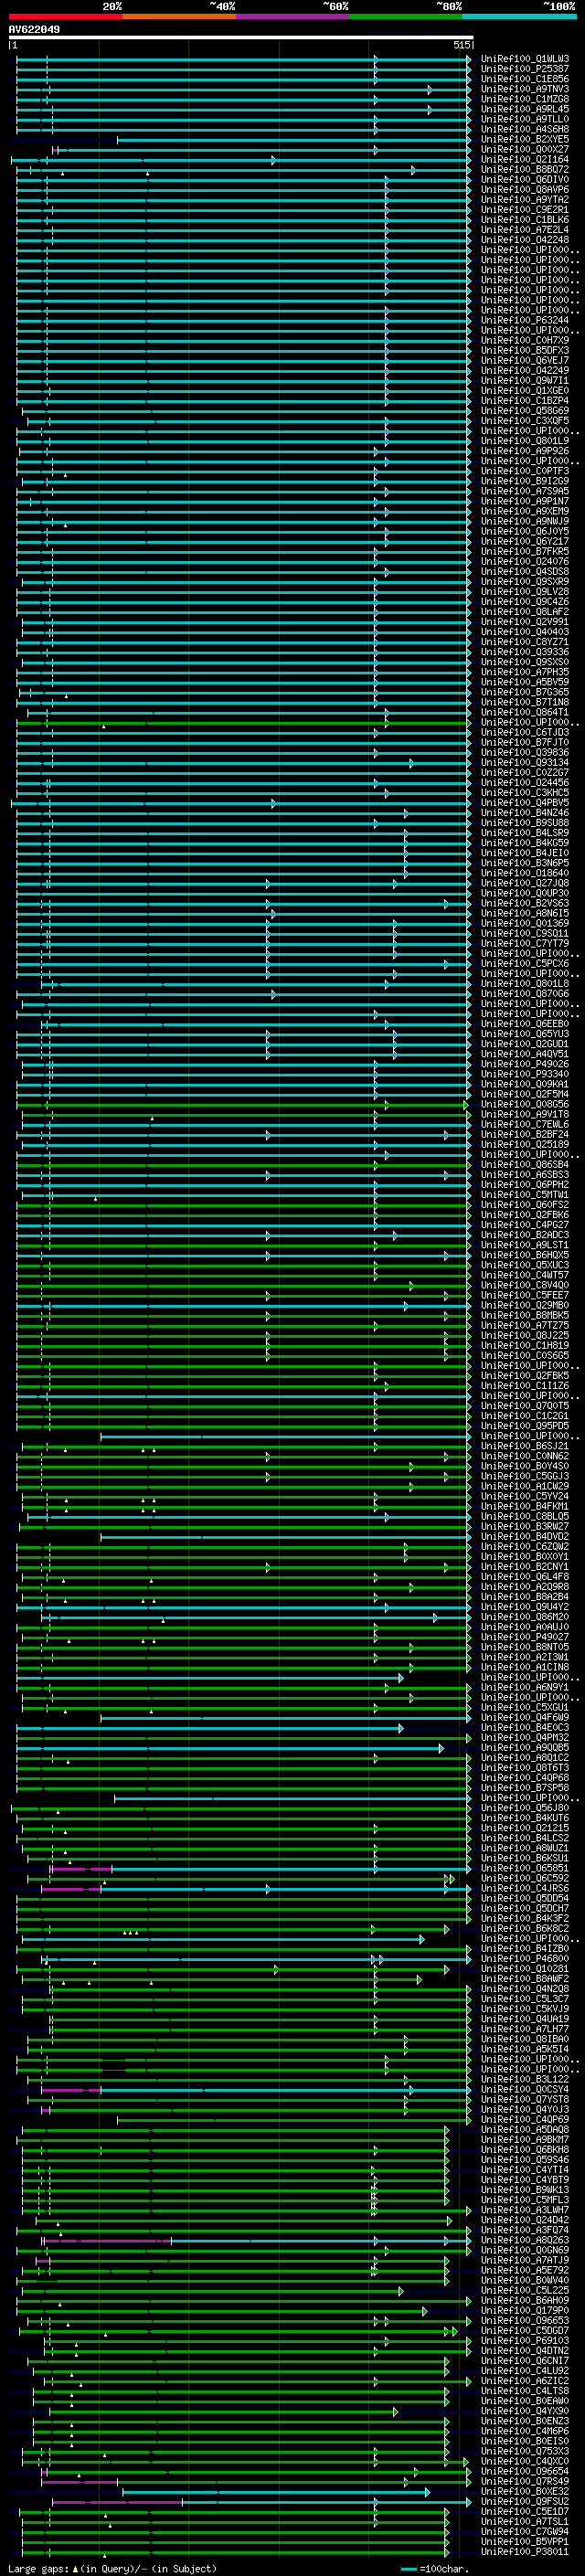Open hit UniRef100_Q7Q0T5

[x=525, y=1406]
